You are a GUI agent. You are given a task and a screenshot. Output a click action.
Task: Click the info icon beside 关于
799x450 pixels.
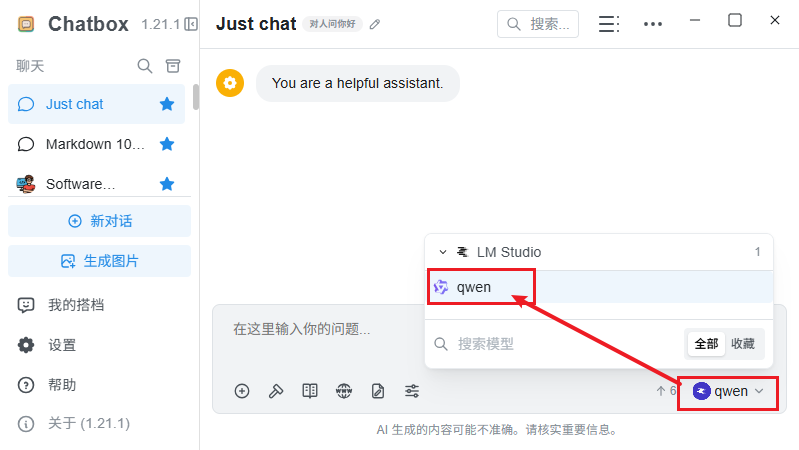click(x=26, y=423)
